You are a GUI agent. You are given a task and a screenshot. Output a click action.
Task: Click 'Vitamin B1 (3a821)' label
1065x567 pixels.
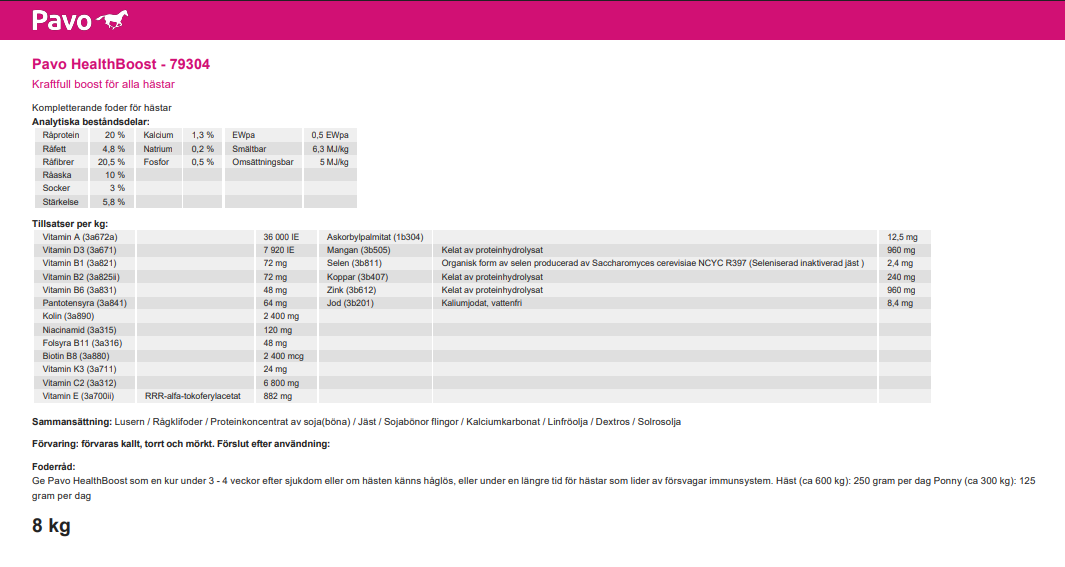(79, 263)
